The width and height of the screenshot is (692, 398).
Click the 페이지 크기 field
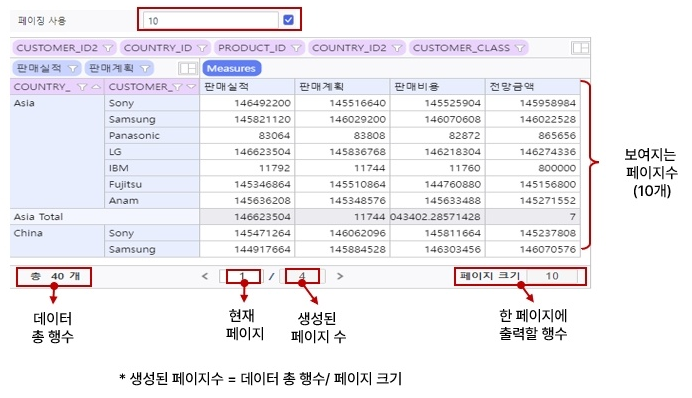click(552, 276)
